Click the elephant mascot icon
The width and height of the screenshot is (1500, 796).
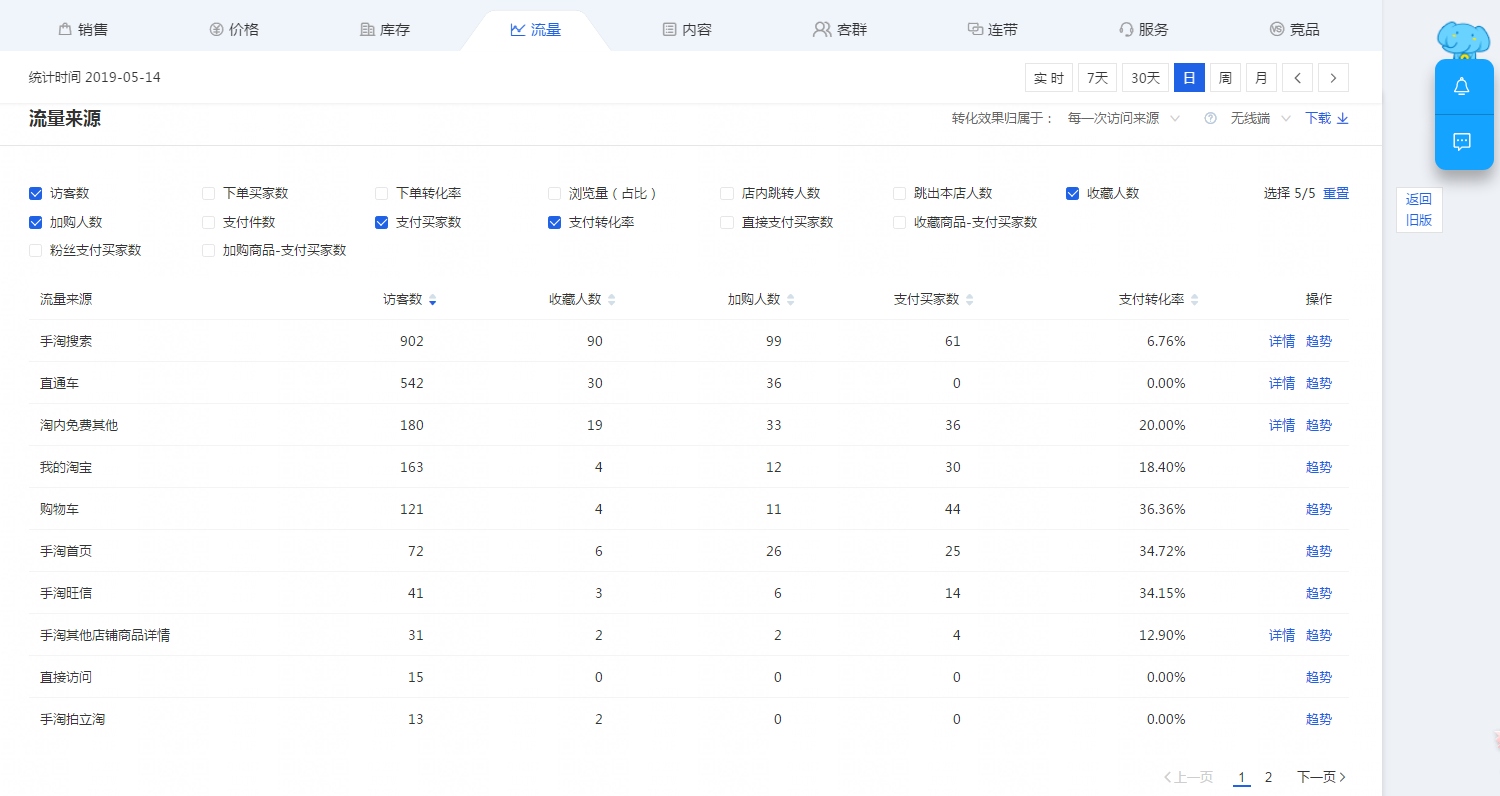pyautogui.click(x=1464, y=40)
